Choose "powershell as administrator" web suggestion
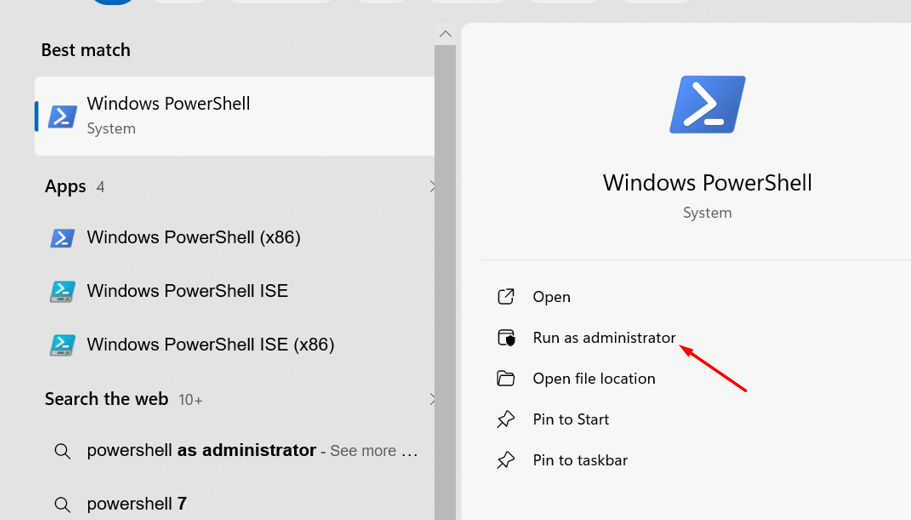Screen dimensions: 911x520 [201, 451]
